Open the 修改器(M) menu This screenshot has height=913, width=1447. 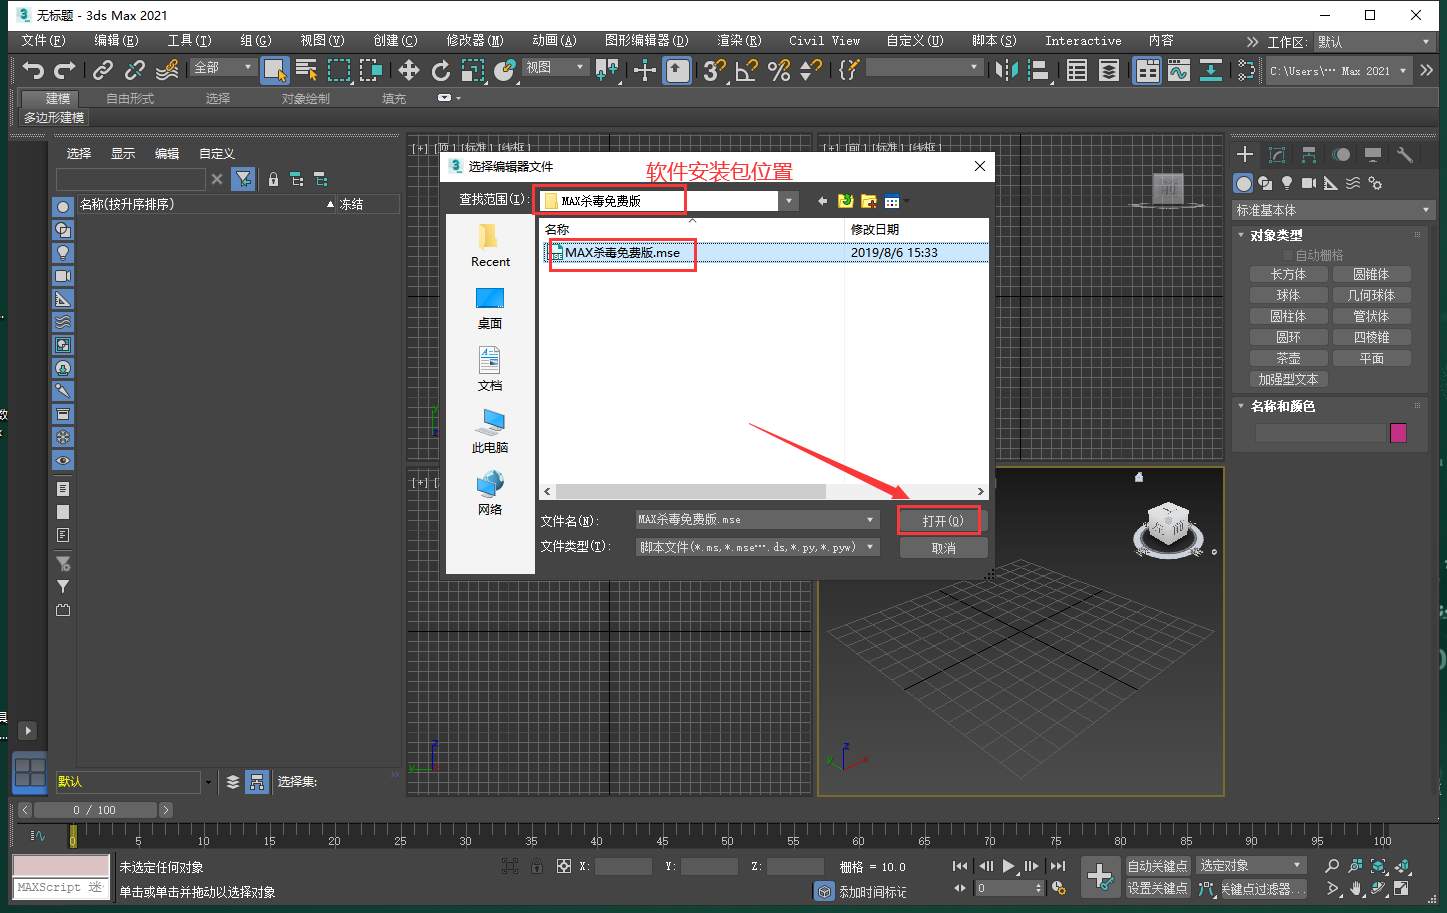tap(475, 41)
